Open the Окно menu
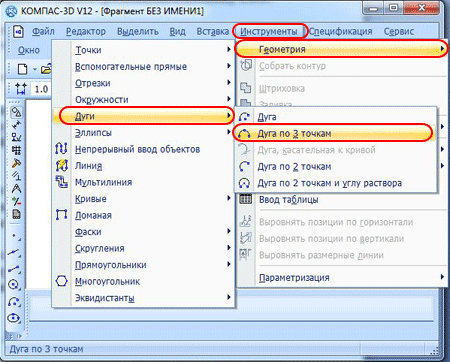The height and width of the screenshot is (362, 450). (29, 50)
